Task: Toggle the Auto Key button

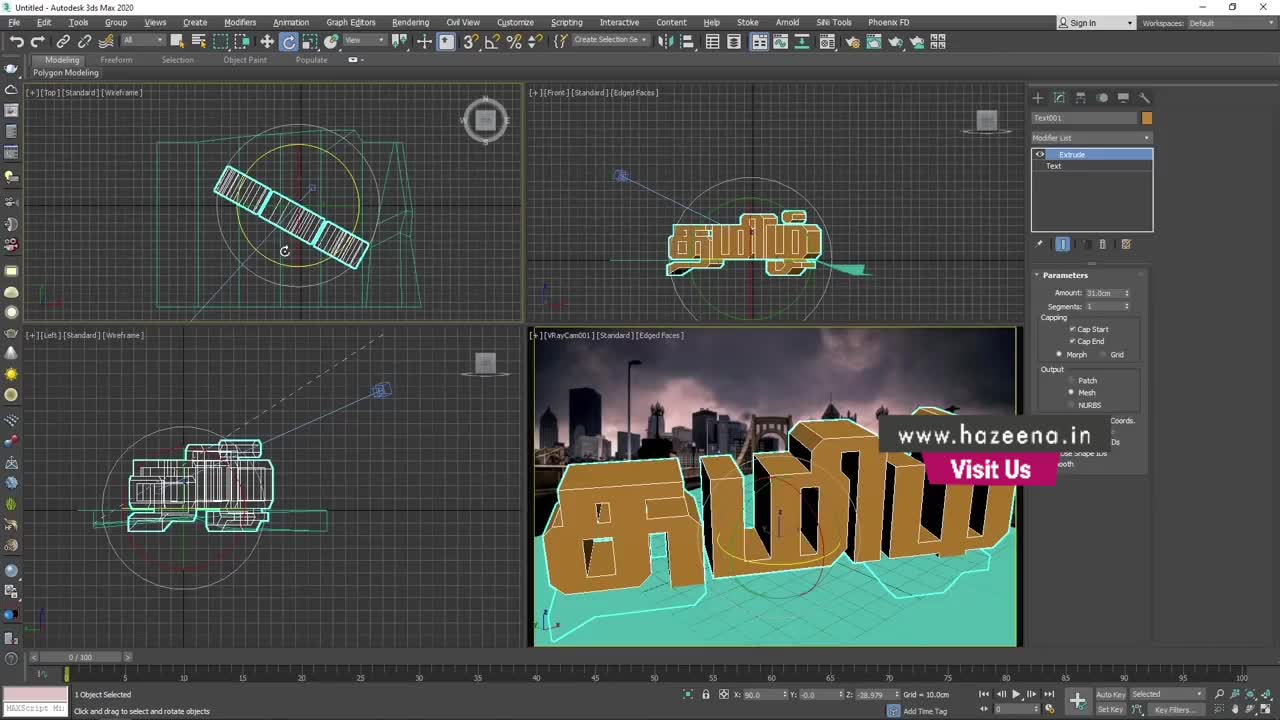Action: tap(1110, 694)
